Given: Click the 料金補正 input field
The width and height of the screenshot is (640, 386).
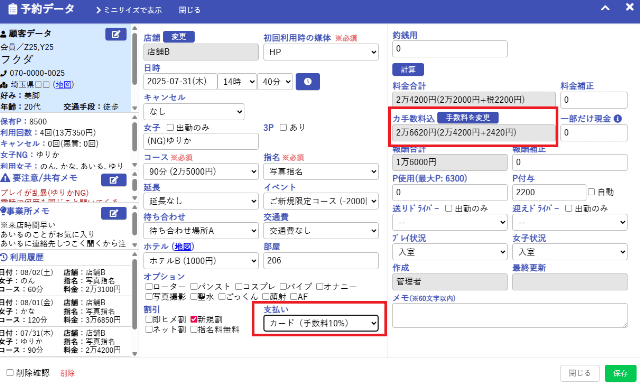Looking at the screenshot, I should (x=594, y=100).
